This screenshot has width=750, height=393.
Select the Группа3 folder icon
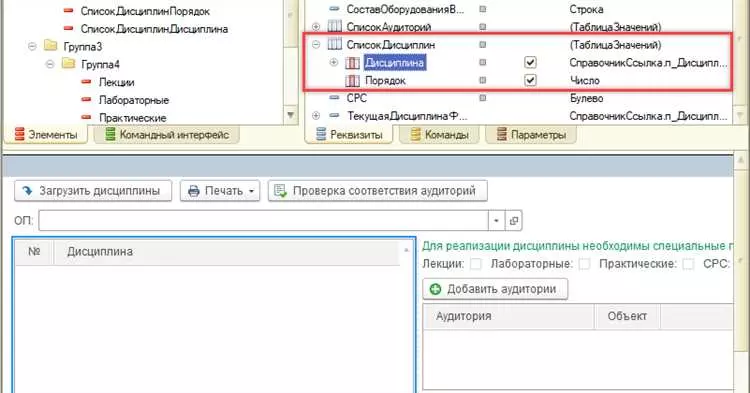click(50, 46)
